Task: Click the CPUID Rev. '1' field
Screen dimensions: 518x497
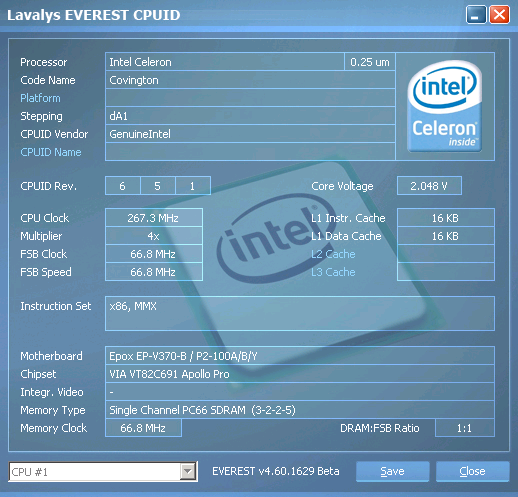Action: point(193,186)
